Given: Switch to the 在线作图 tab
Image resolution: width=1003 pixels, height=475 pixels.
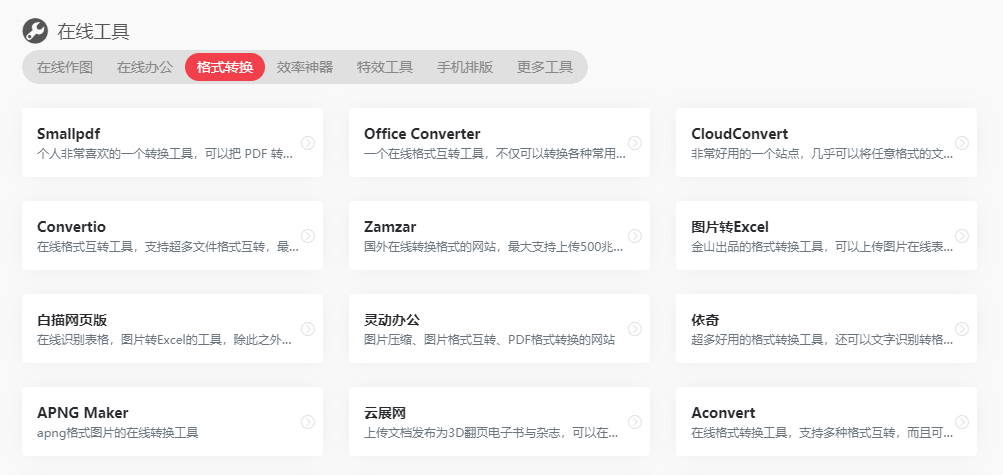Looking at the screenshot, I should click(x=65, y=67).
